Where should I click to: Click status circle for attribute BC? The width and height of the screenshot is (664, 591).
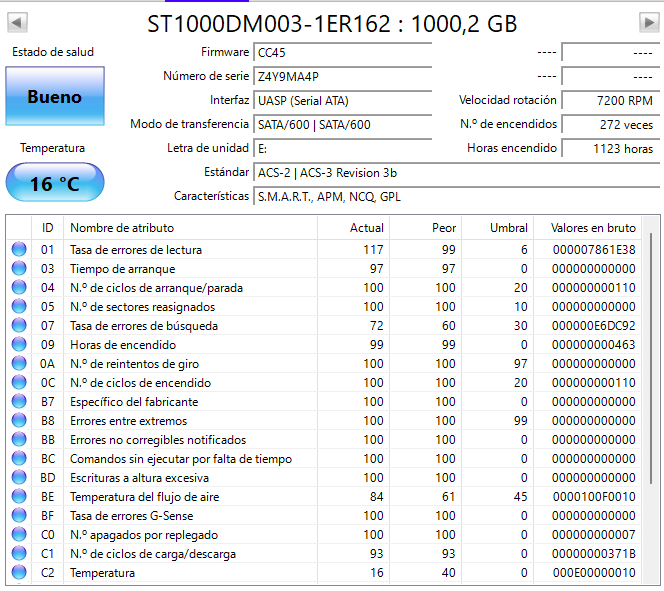pos(19,458)
